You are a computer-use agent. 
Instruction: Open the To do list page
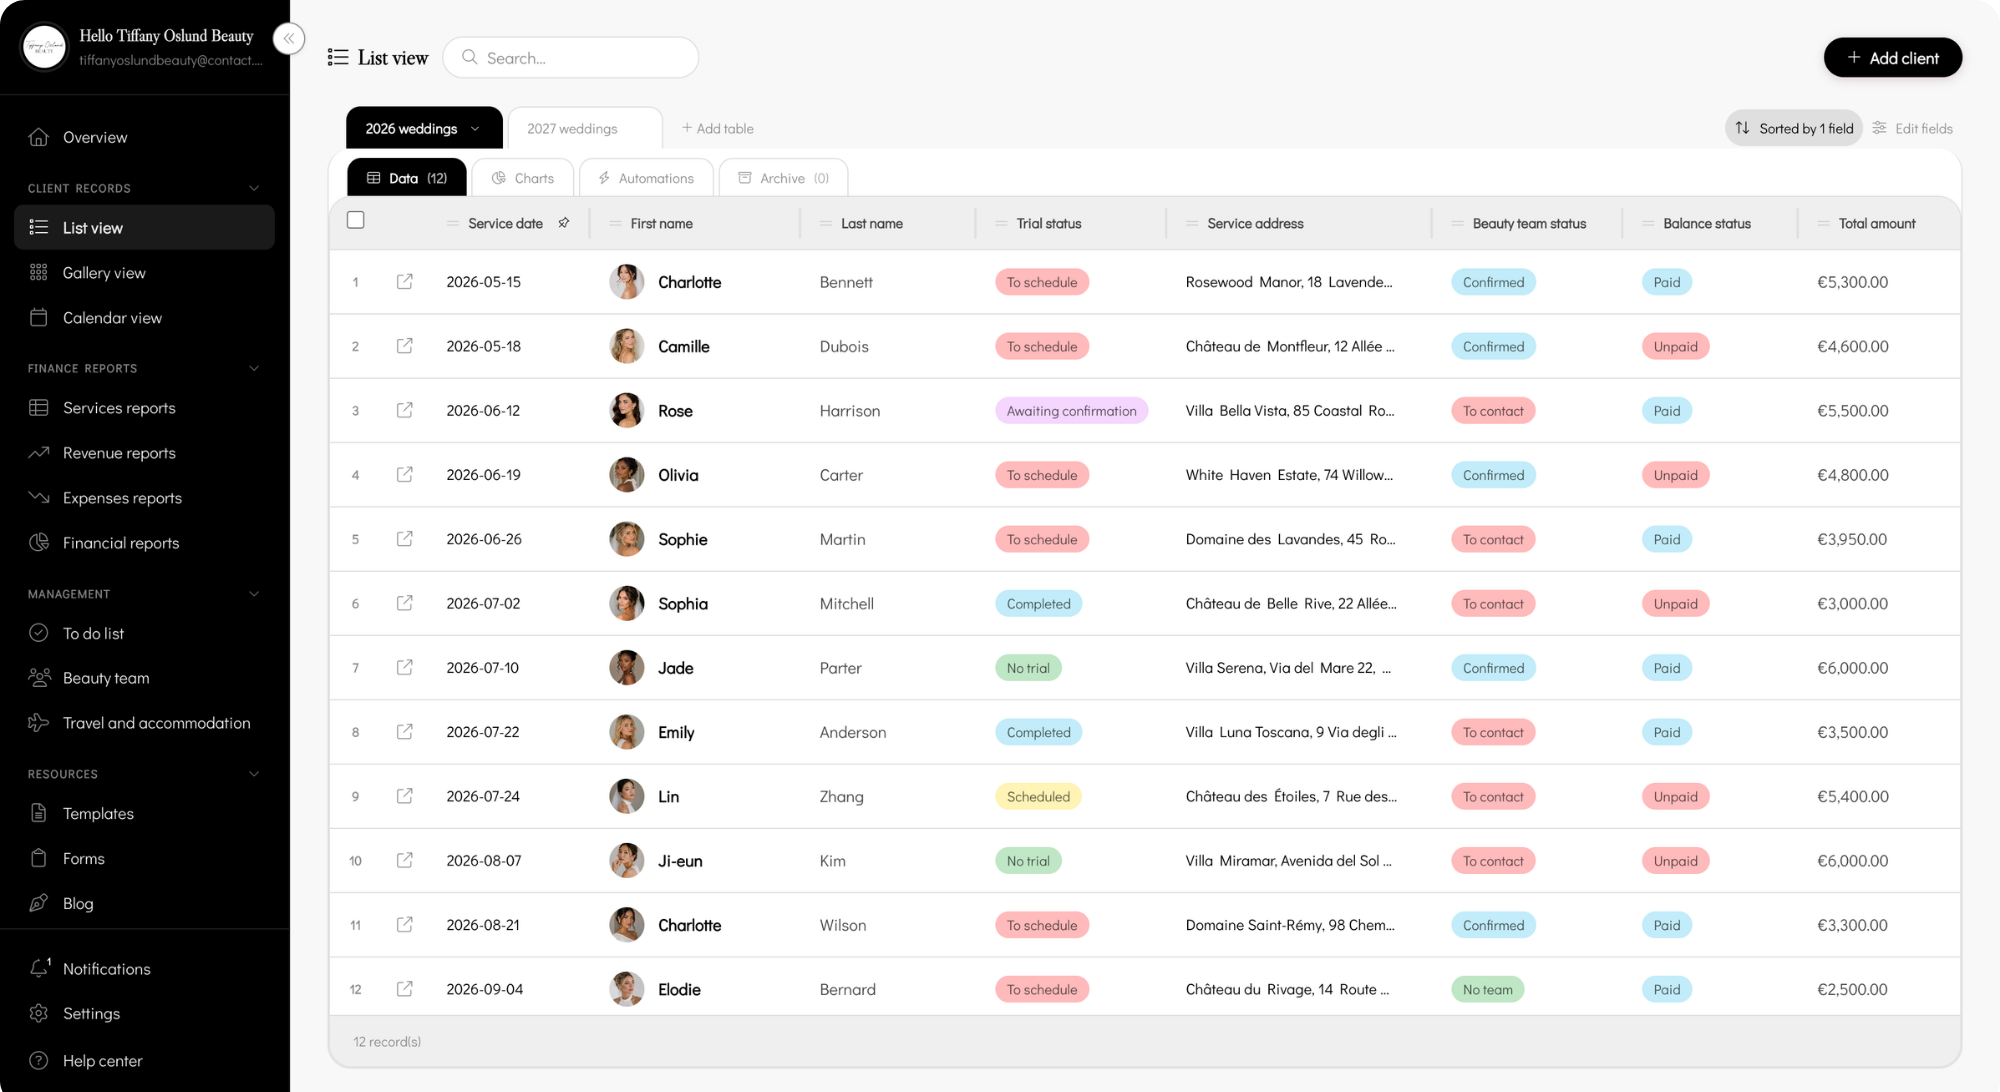pos(145,632)
